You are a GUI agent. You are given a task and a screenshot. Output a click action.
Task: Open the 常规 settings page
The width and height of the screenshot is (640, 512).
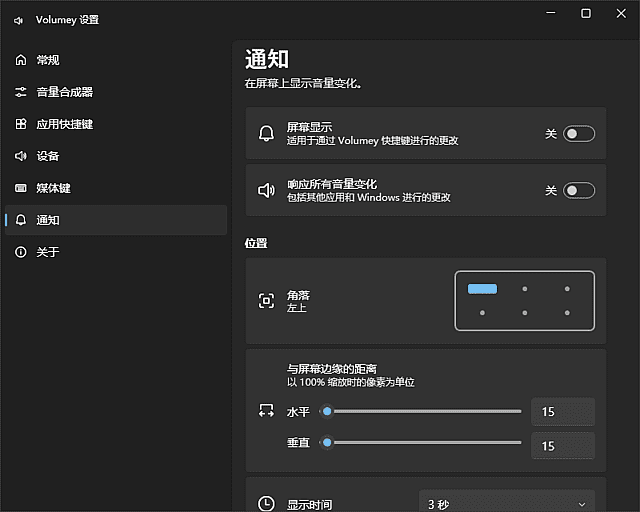coord(116,60)
